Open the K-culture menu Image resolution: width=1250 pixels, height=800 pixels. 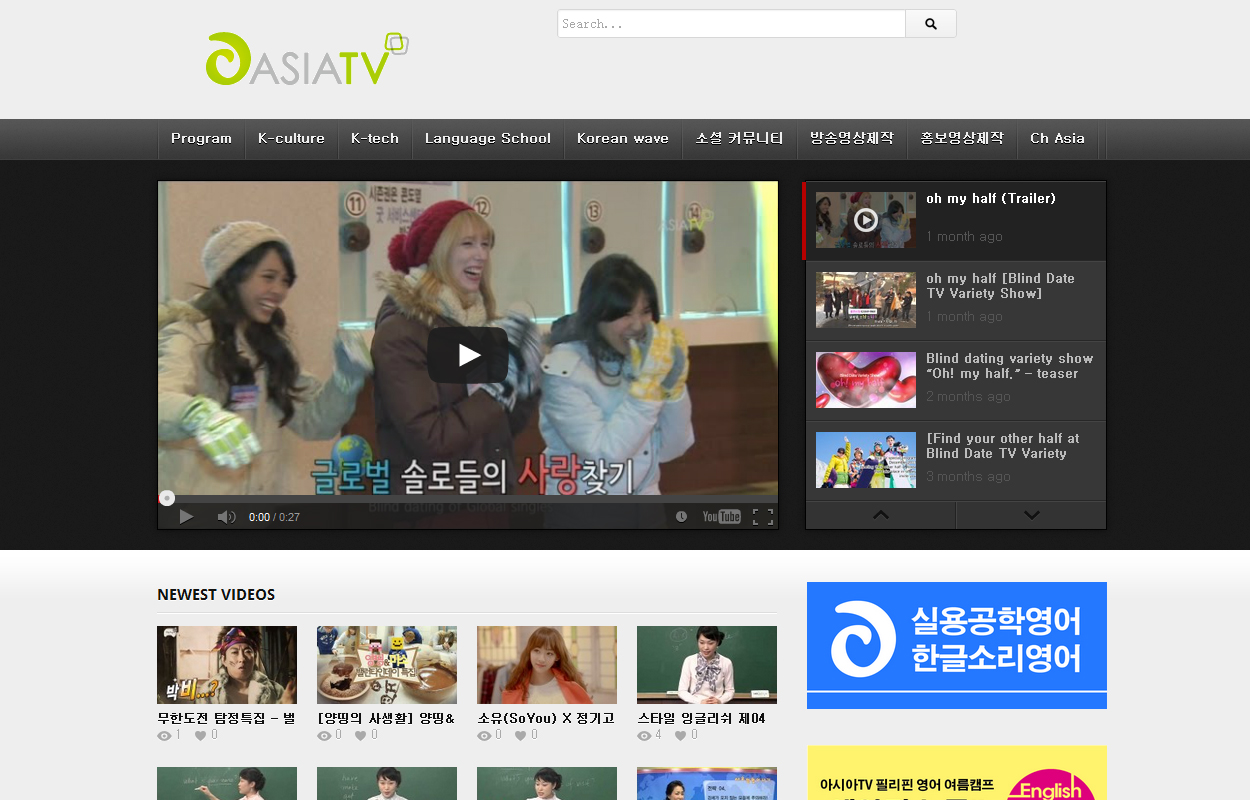point(291,139)
